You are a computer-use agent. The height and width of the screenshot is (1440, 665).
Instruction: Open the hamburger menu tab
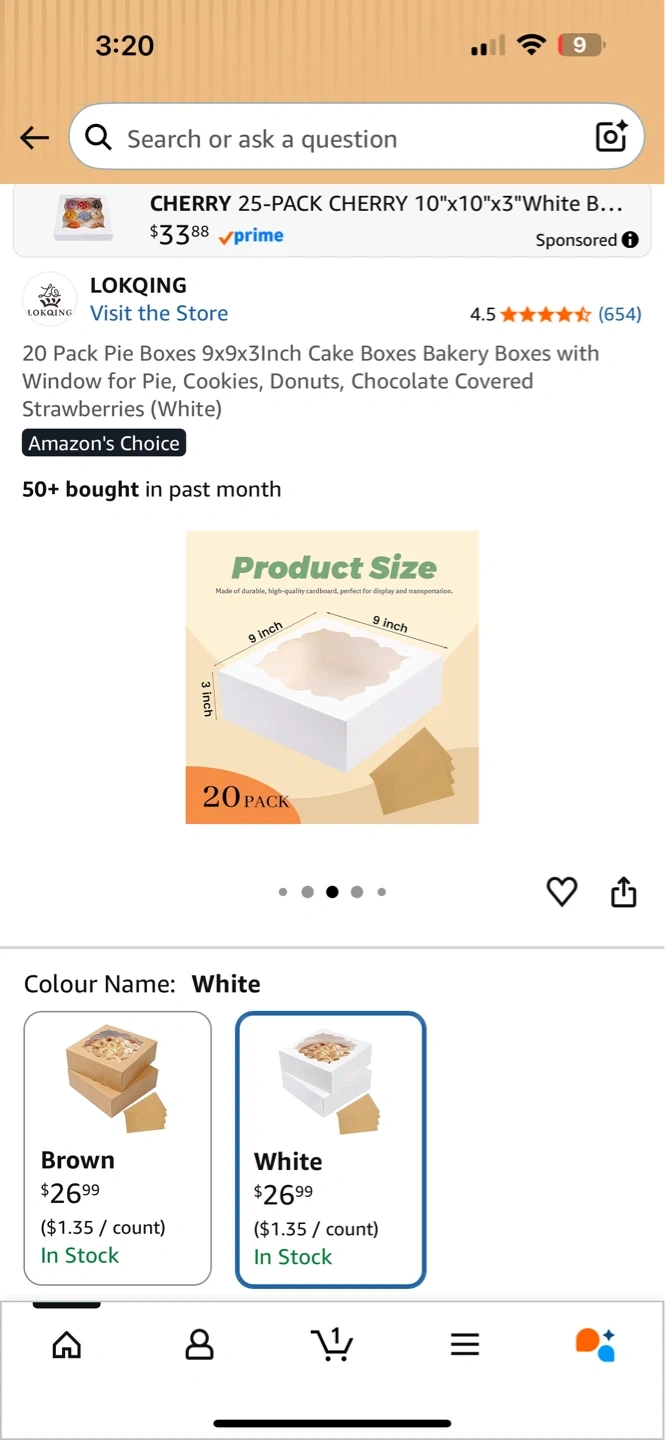point(465,1345)
